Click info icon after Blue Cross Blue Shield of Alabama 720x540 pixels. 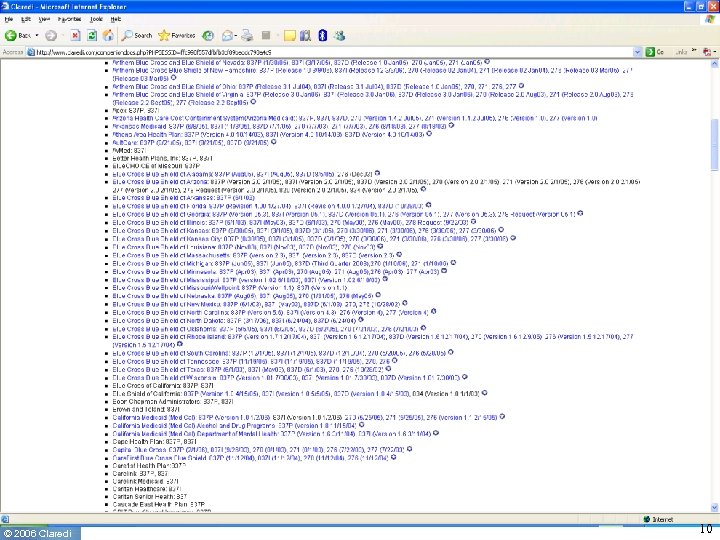[x=377, y=173]
